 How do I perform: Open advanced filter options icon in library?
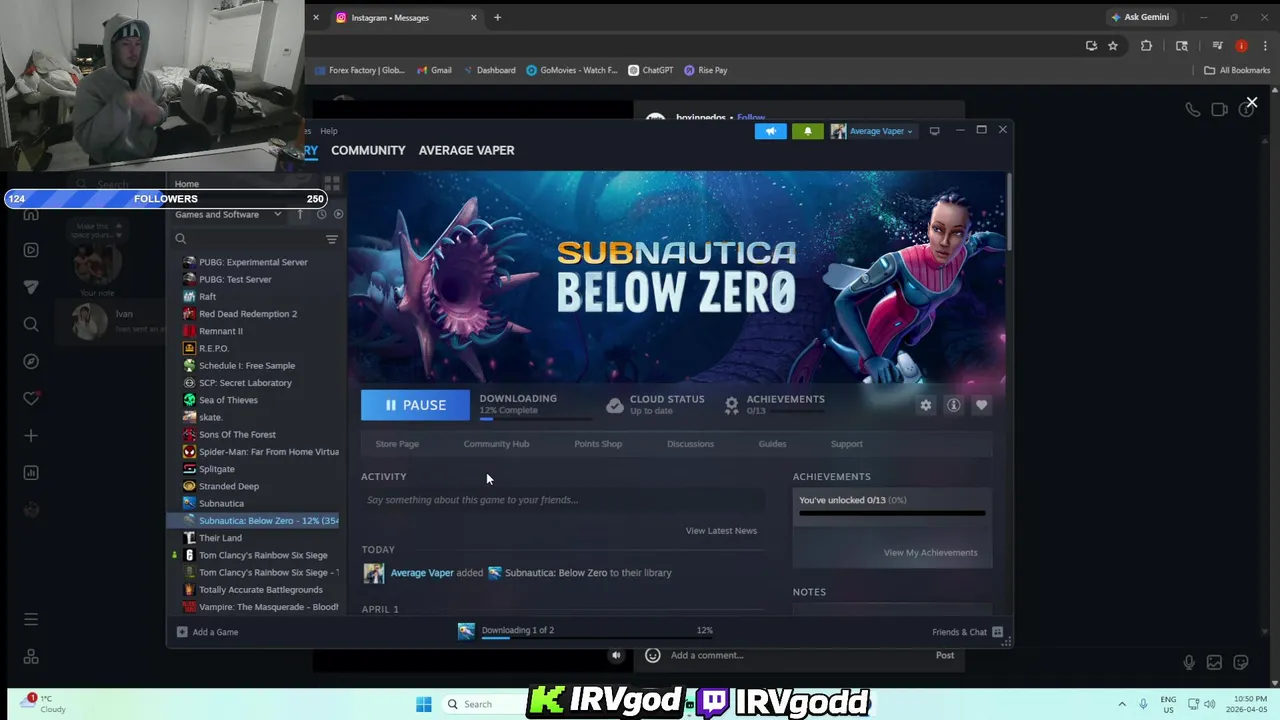point(332,239)
